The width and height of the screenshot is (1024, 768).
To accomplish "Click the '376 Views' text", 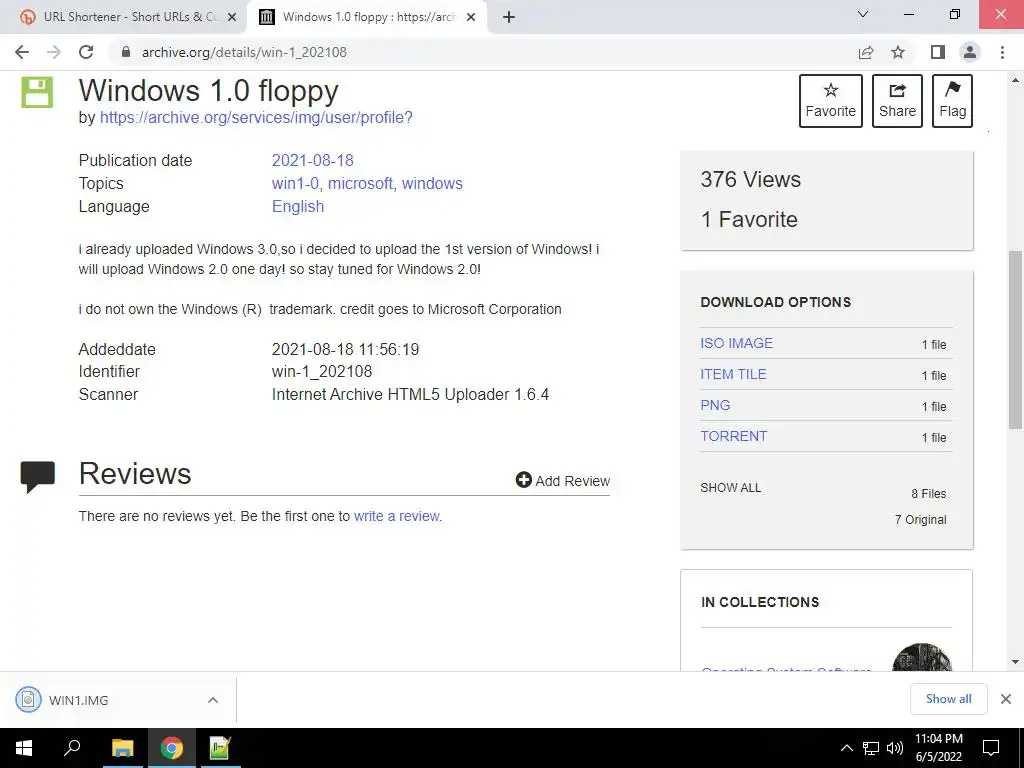I will [x=750, y=180].
